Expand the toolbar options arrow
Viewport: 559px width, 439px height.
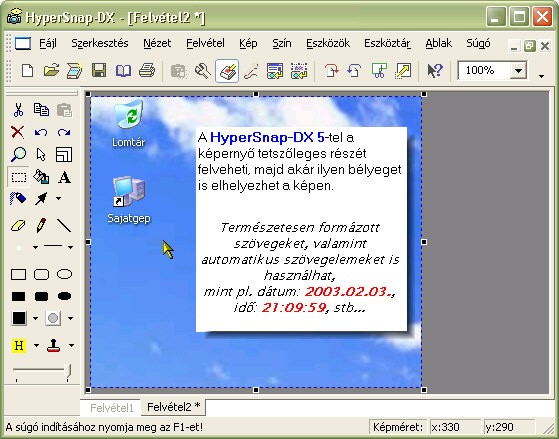point(542,76)
